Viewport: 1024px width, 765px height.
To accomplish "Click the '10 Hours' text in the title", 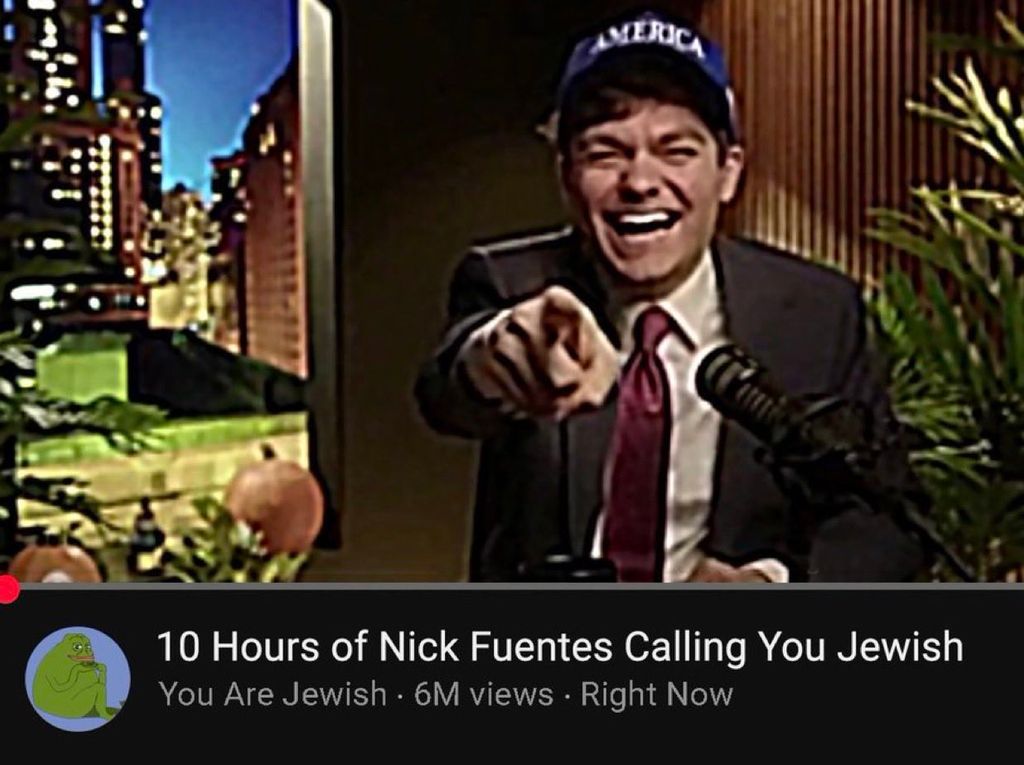I will pyautogui.click(x=238, y=647).
